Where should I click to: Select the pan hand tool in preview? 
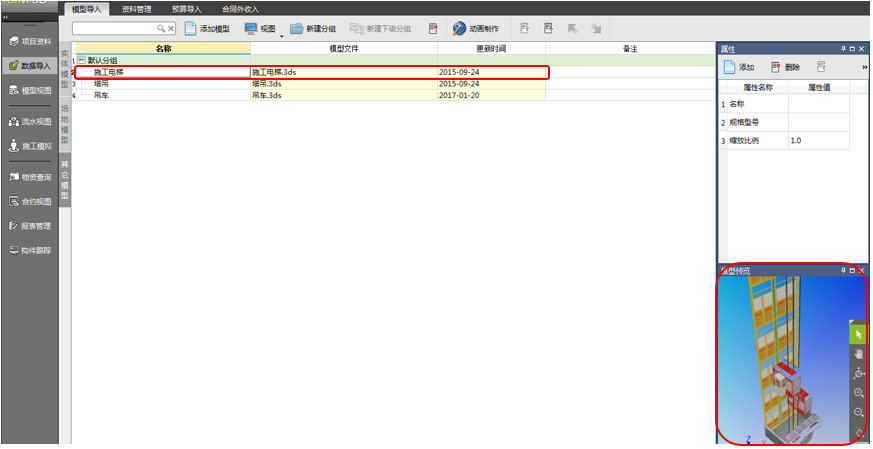858,354
